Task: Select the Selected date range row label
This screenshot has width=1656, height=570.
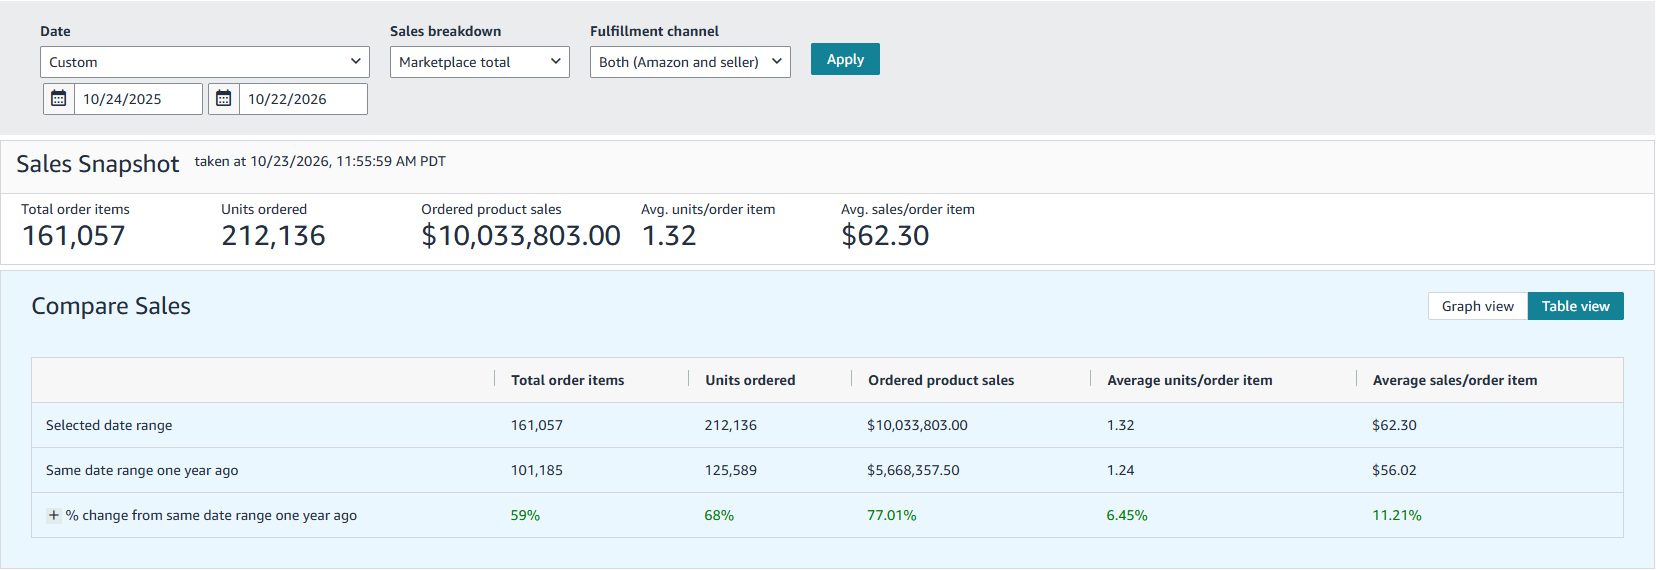Action: click(109, 425)
